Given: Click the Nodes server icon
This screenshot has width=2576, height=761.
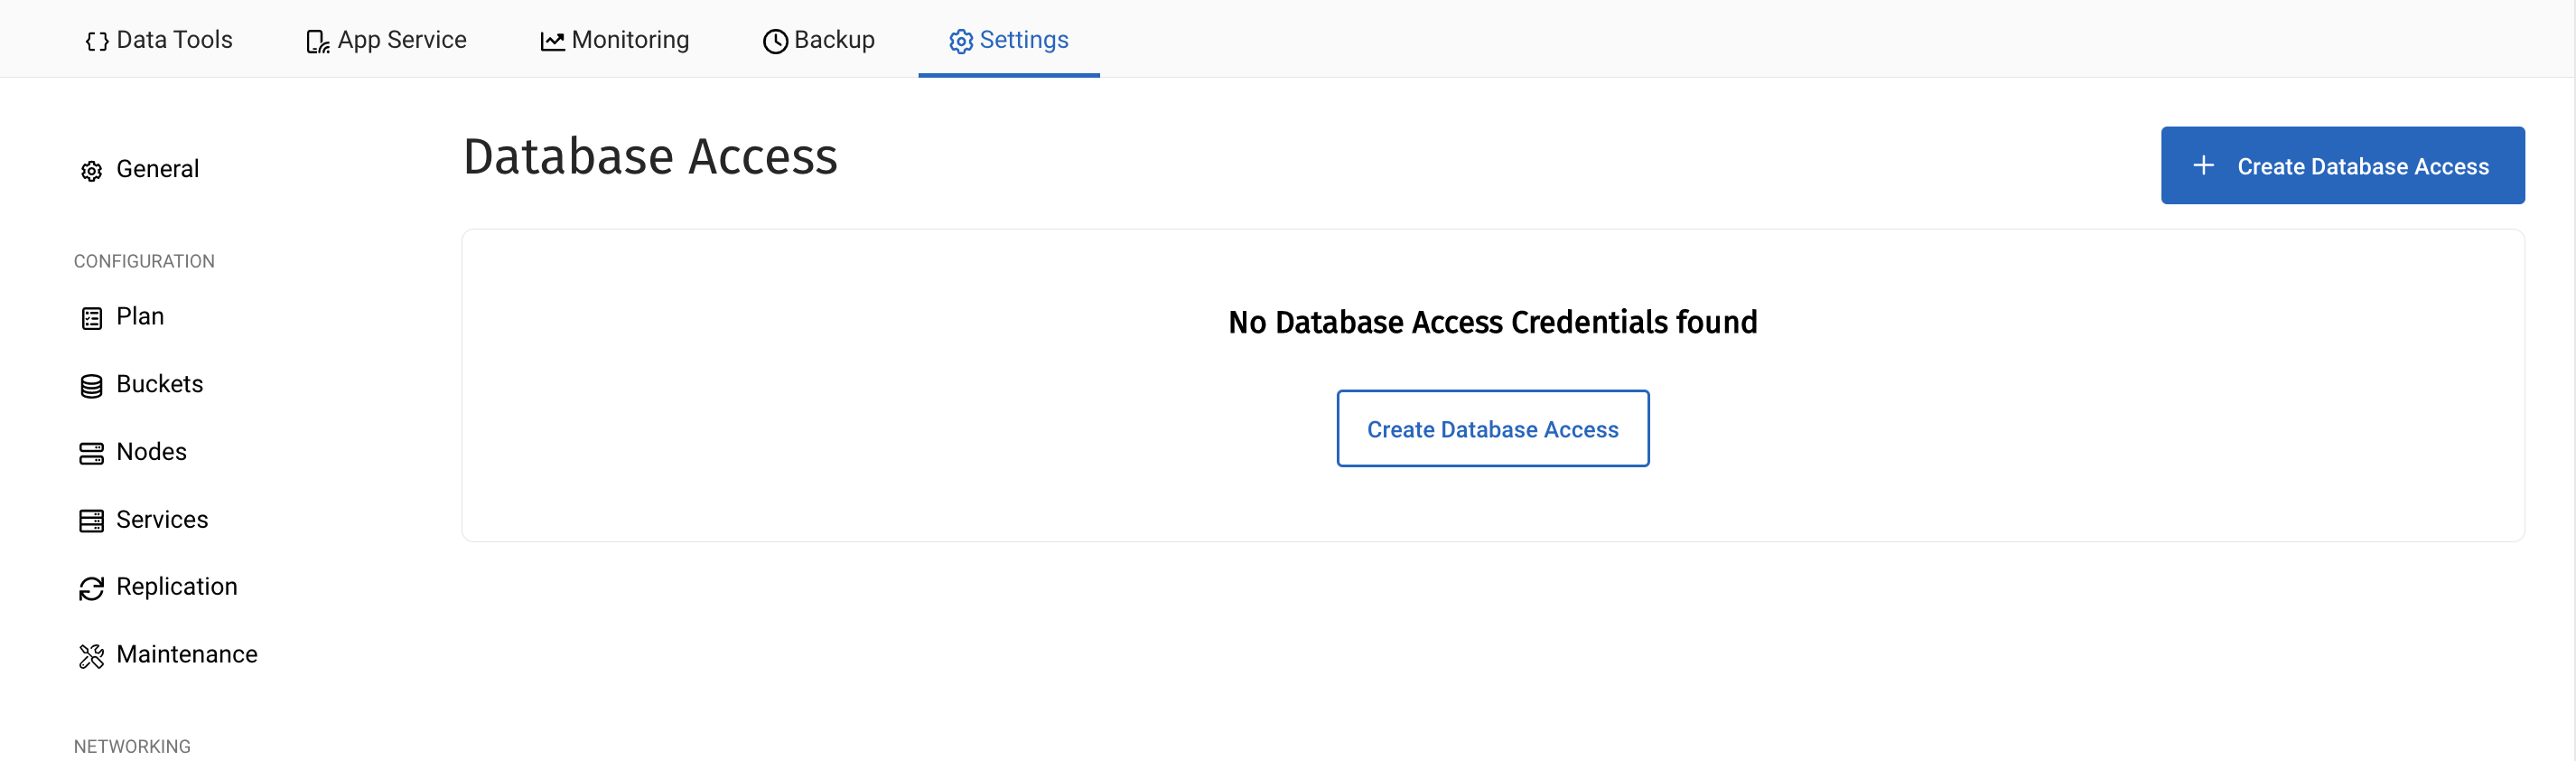Looking at the screenshot, I should pos(91,453).
